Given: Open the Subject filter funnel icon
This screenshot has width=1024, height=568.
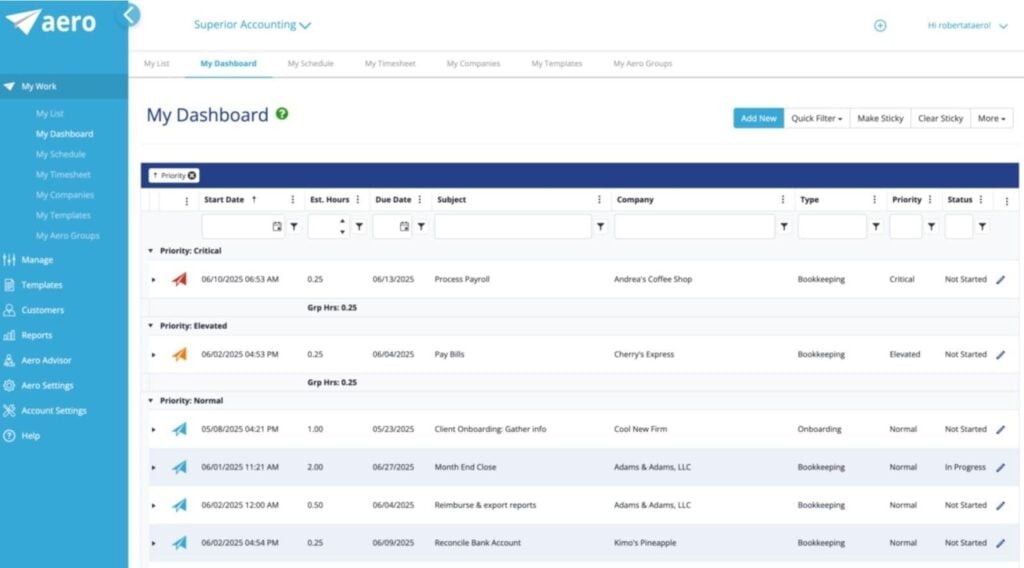Looking at the screenshot, I should (600, 227).
